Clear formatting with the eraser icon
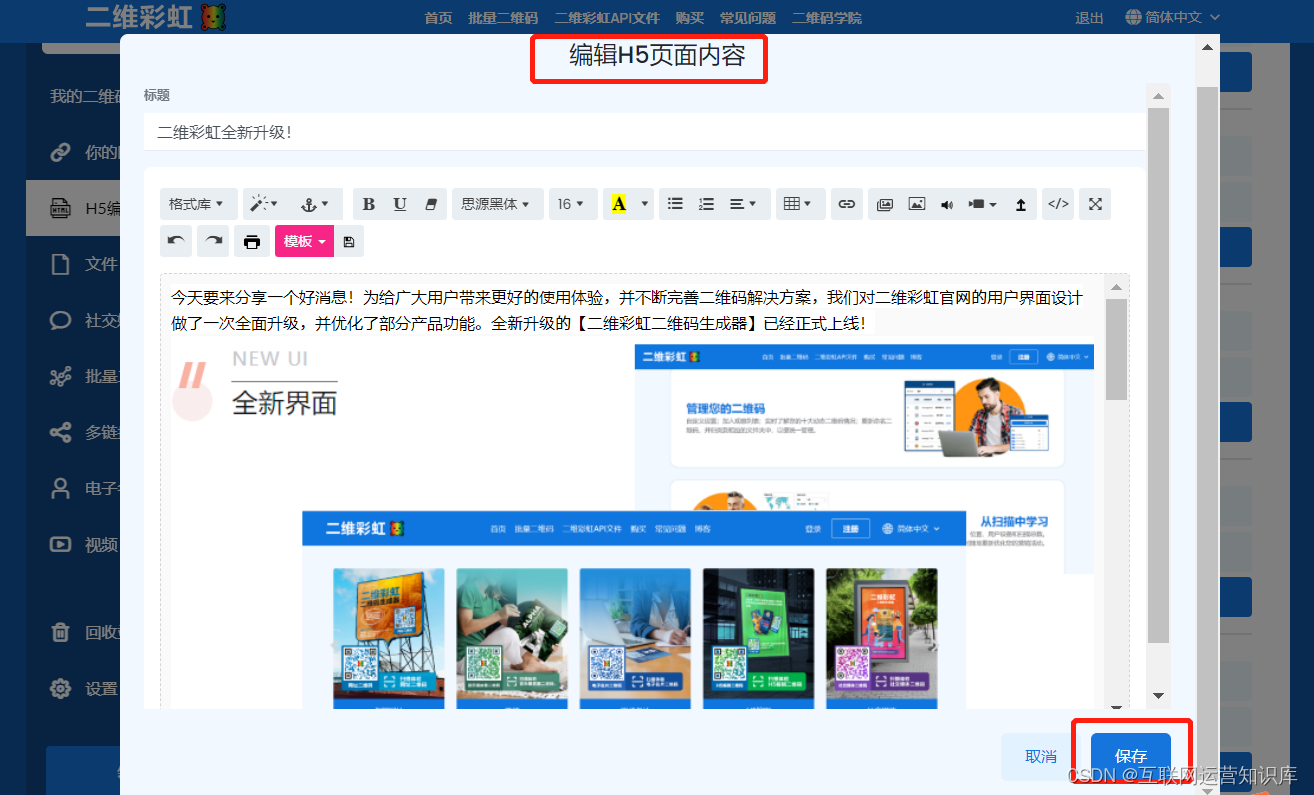1314x795 pixels. coord(431,204)
